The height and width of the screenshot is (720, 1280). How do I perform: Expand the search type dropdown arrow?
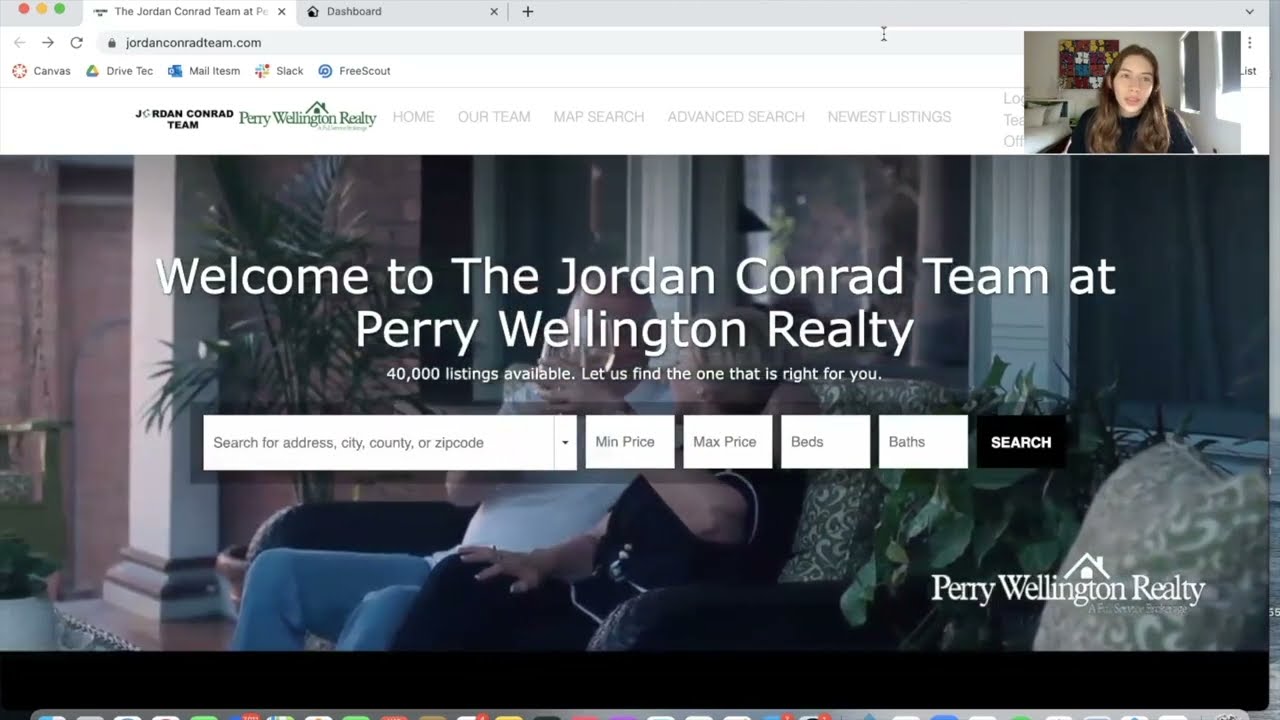click(x=565, y=442)
